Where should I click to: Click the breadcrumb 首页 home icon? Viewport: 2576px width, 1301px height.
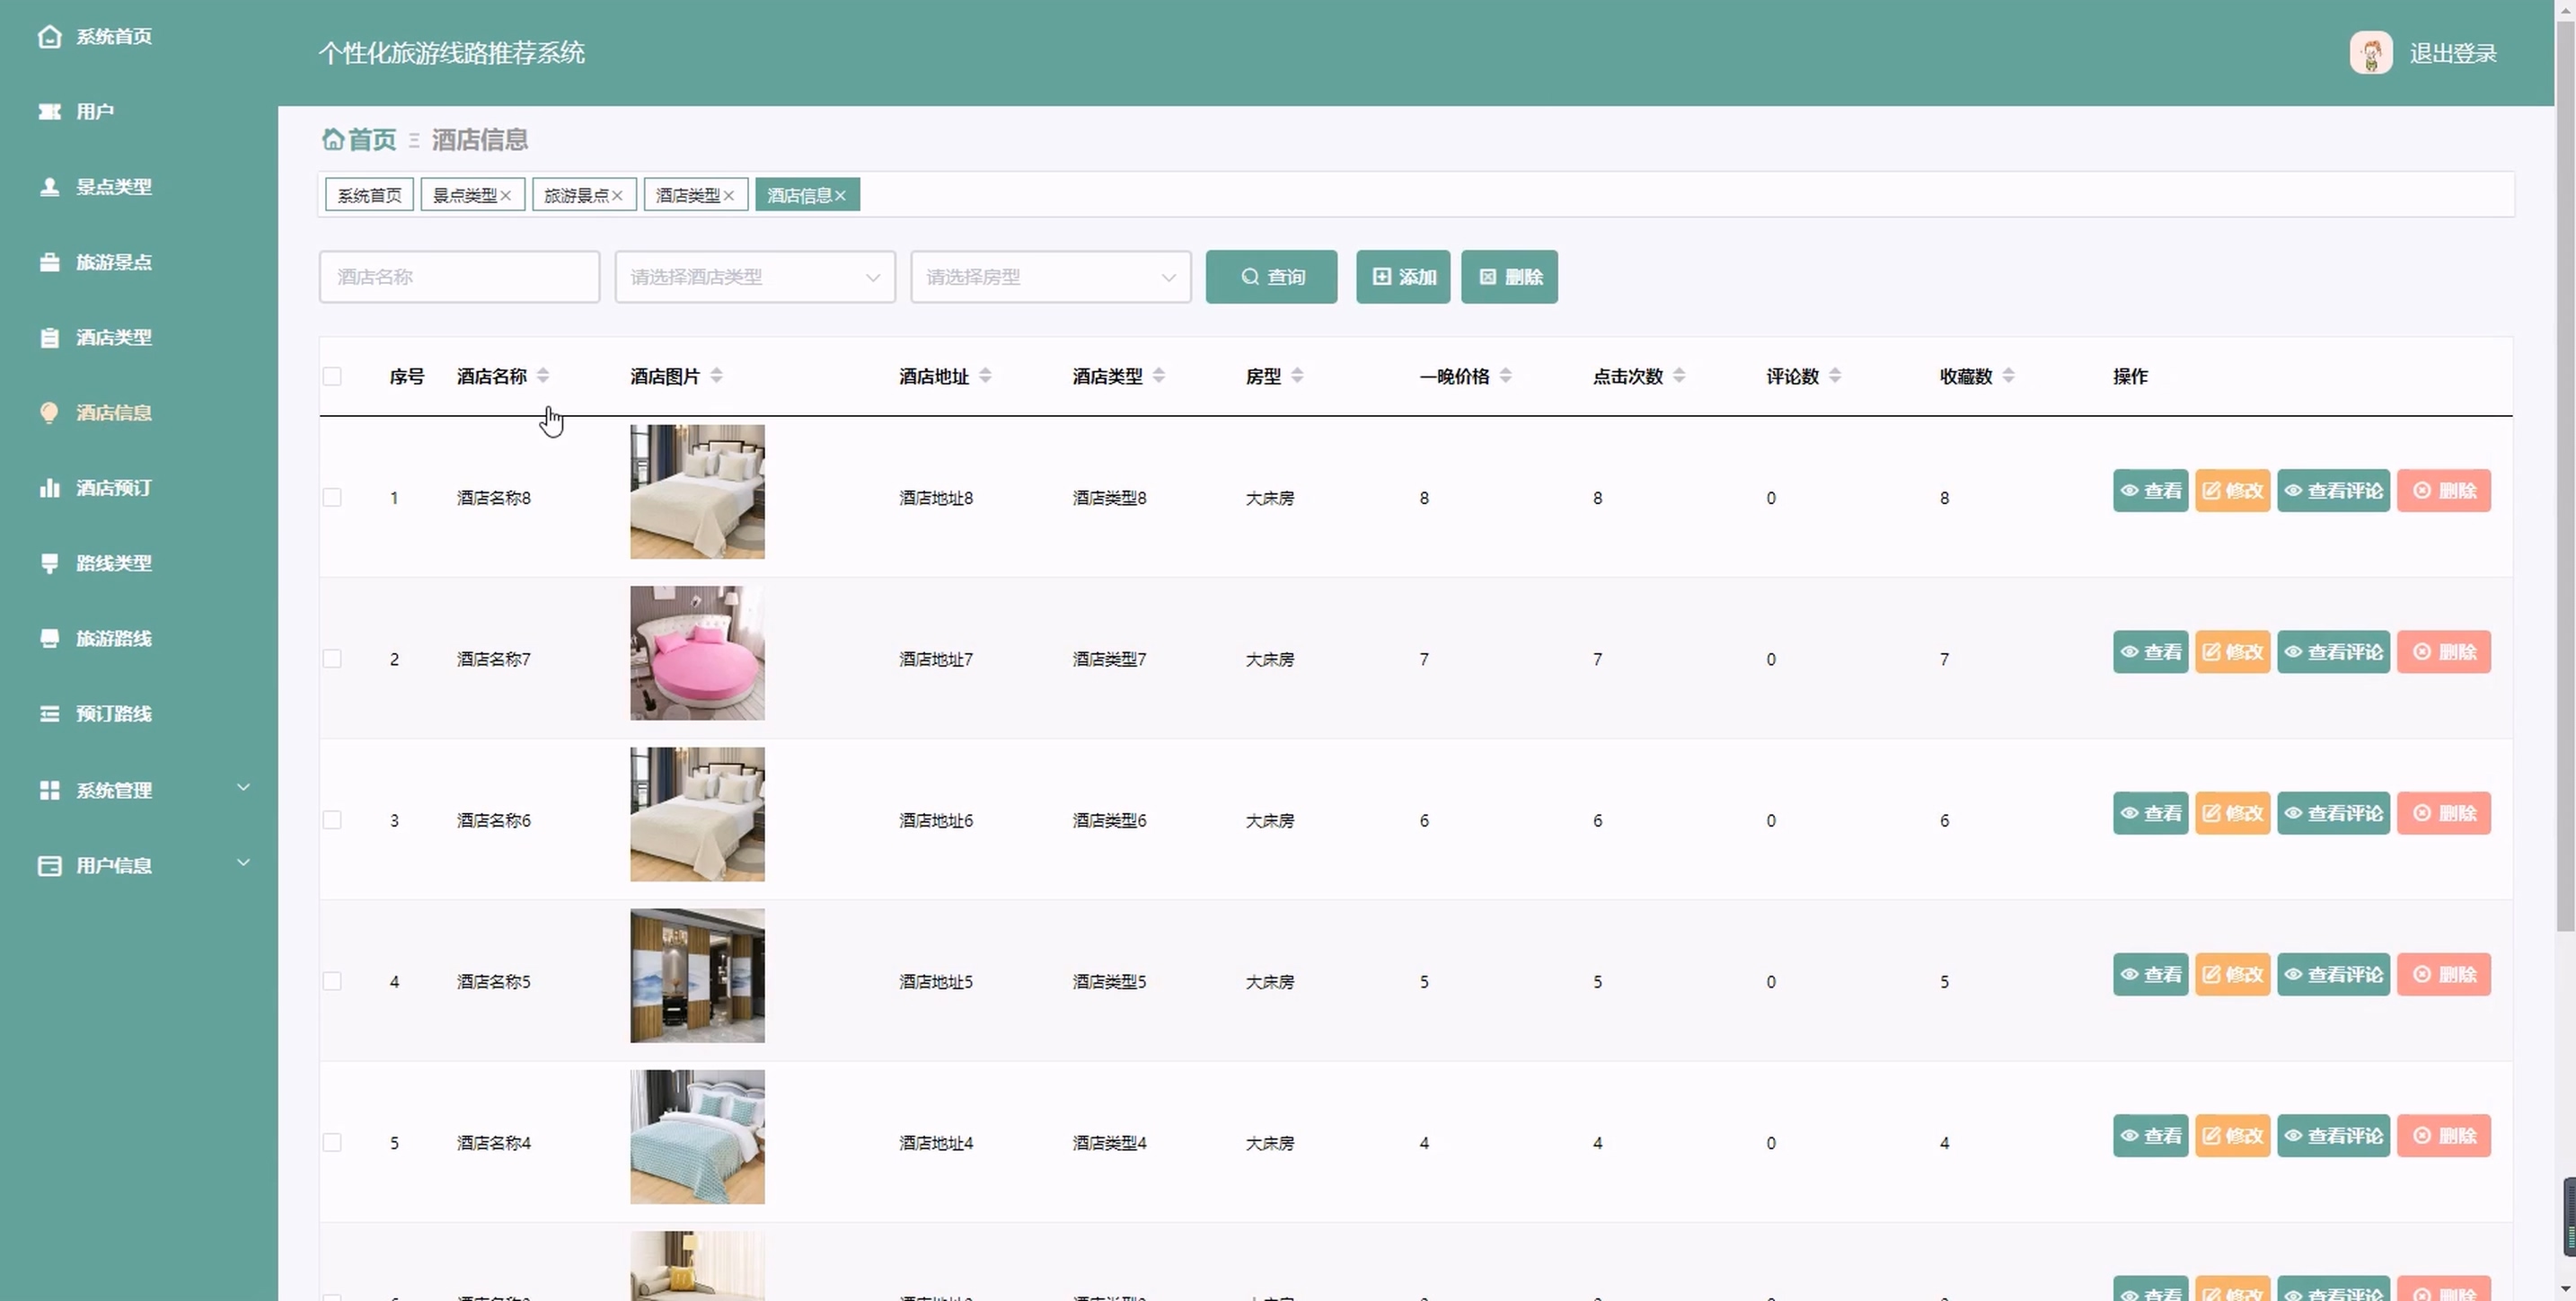click(333, 139)
